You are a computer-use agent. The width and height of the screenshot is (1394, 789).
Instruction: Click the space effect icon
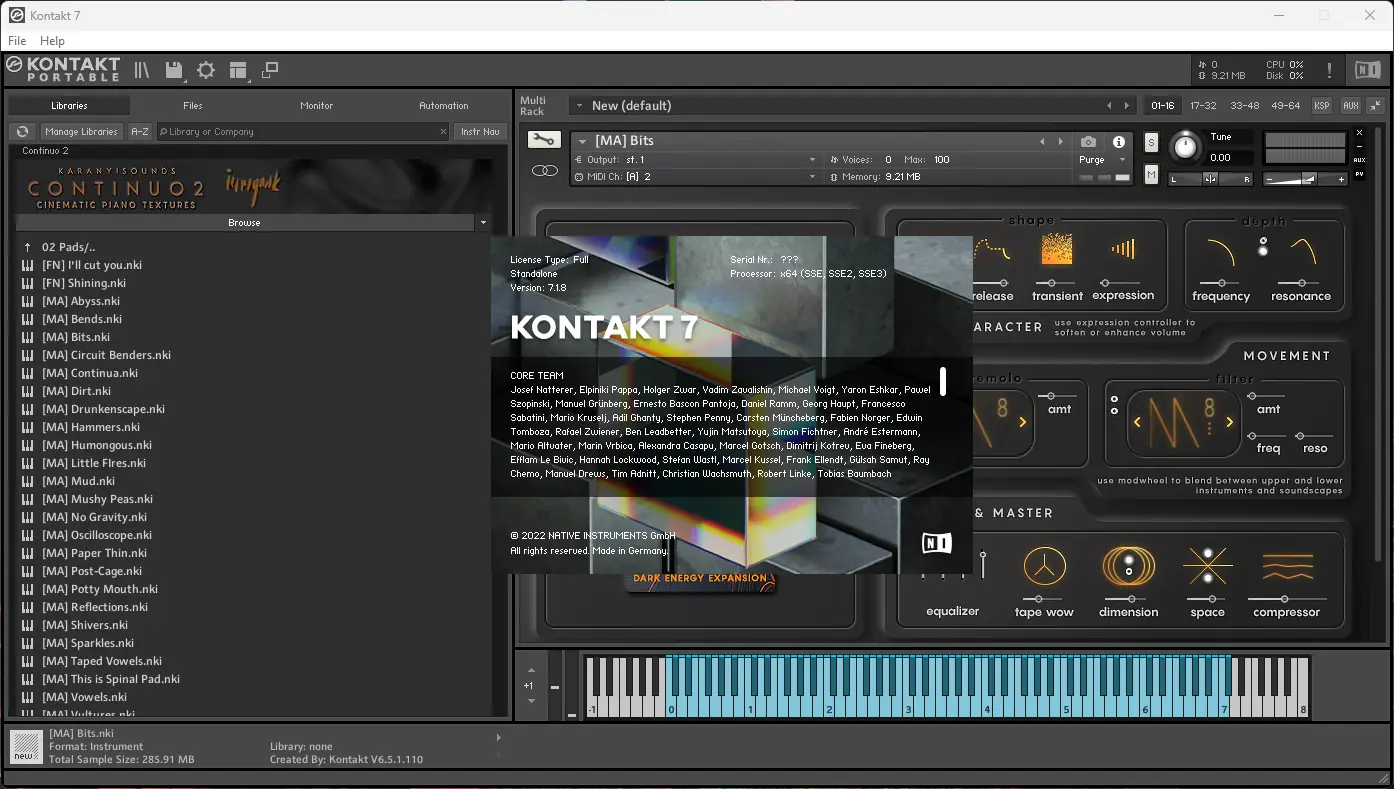[1207, 567]
